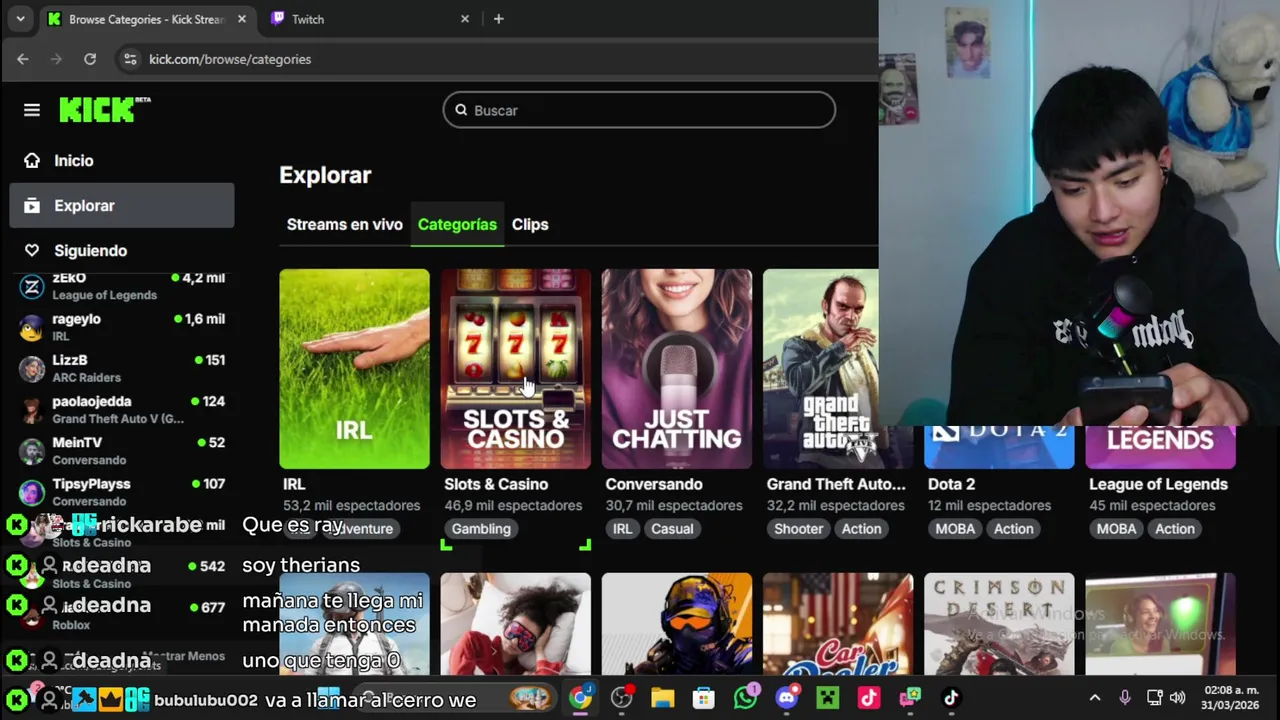View site information icon in address bar
The image size is (1280, 720).
click(130, 59)
